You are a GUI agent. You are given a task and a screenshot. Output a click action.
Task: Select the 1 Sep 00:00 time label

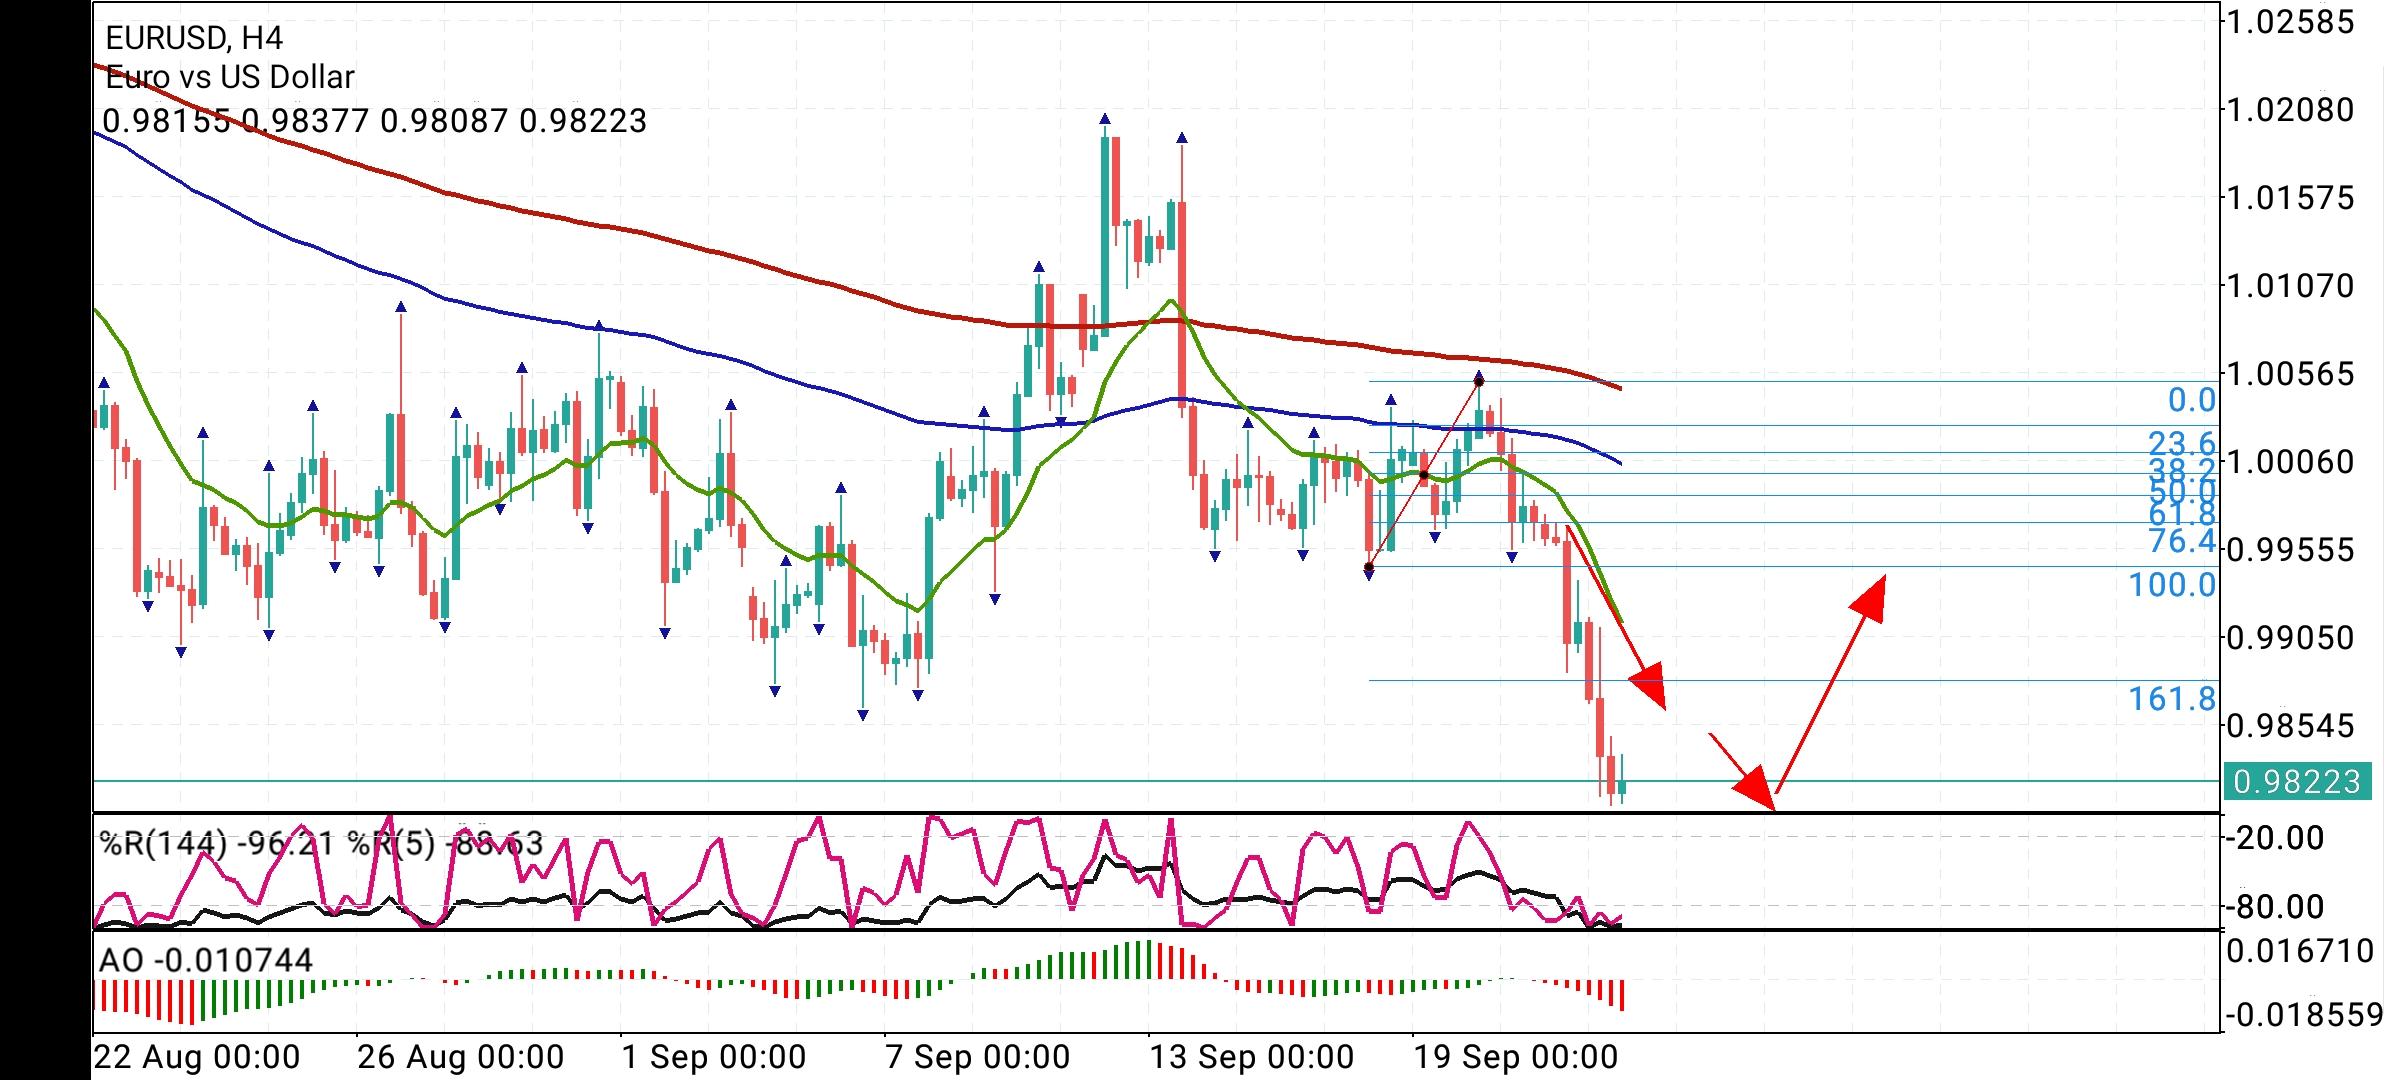(714, 1056)
